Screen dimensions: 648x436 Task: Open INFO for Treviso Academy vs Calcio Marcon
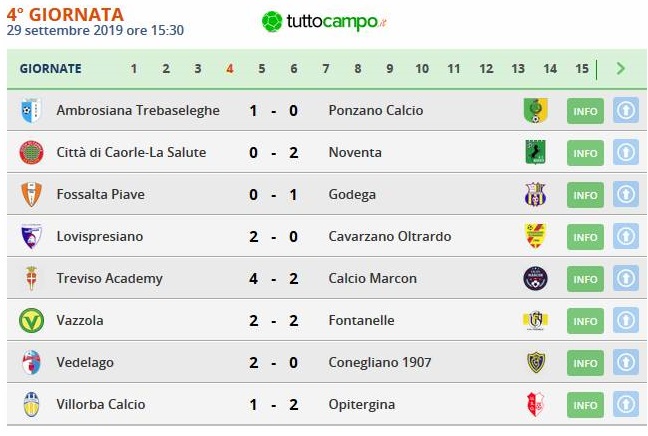[585, 279]
